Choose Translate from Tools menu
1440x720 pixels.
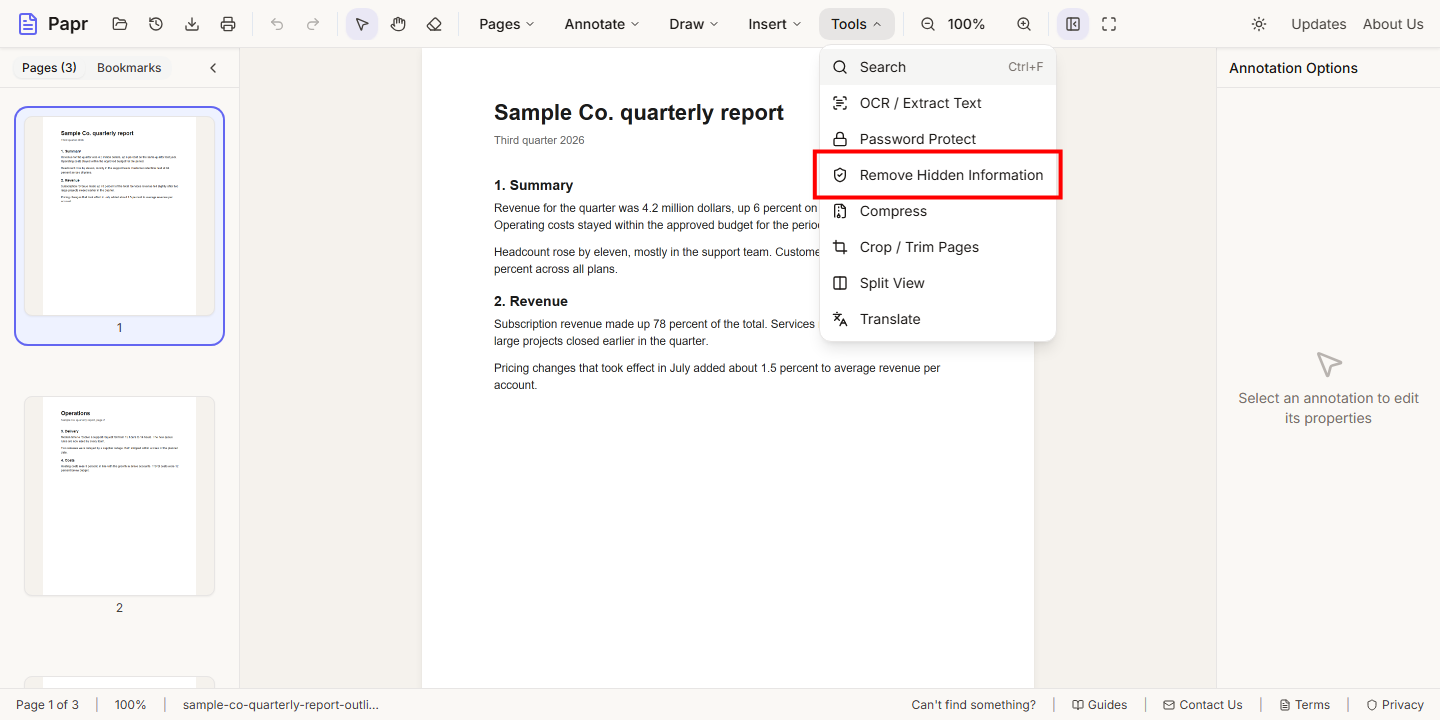click(x=938, y=319)
